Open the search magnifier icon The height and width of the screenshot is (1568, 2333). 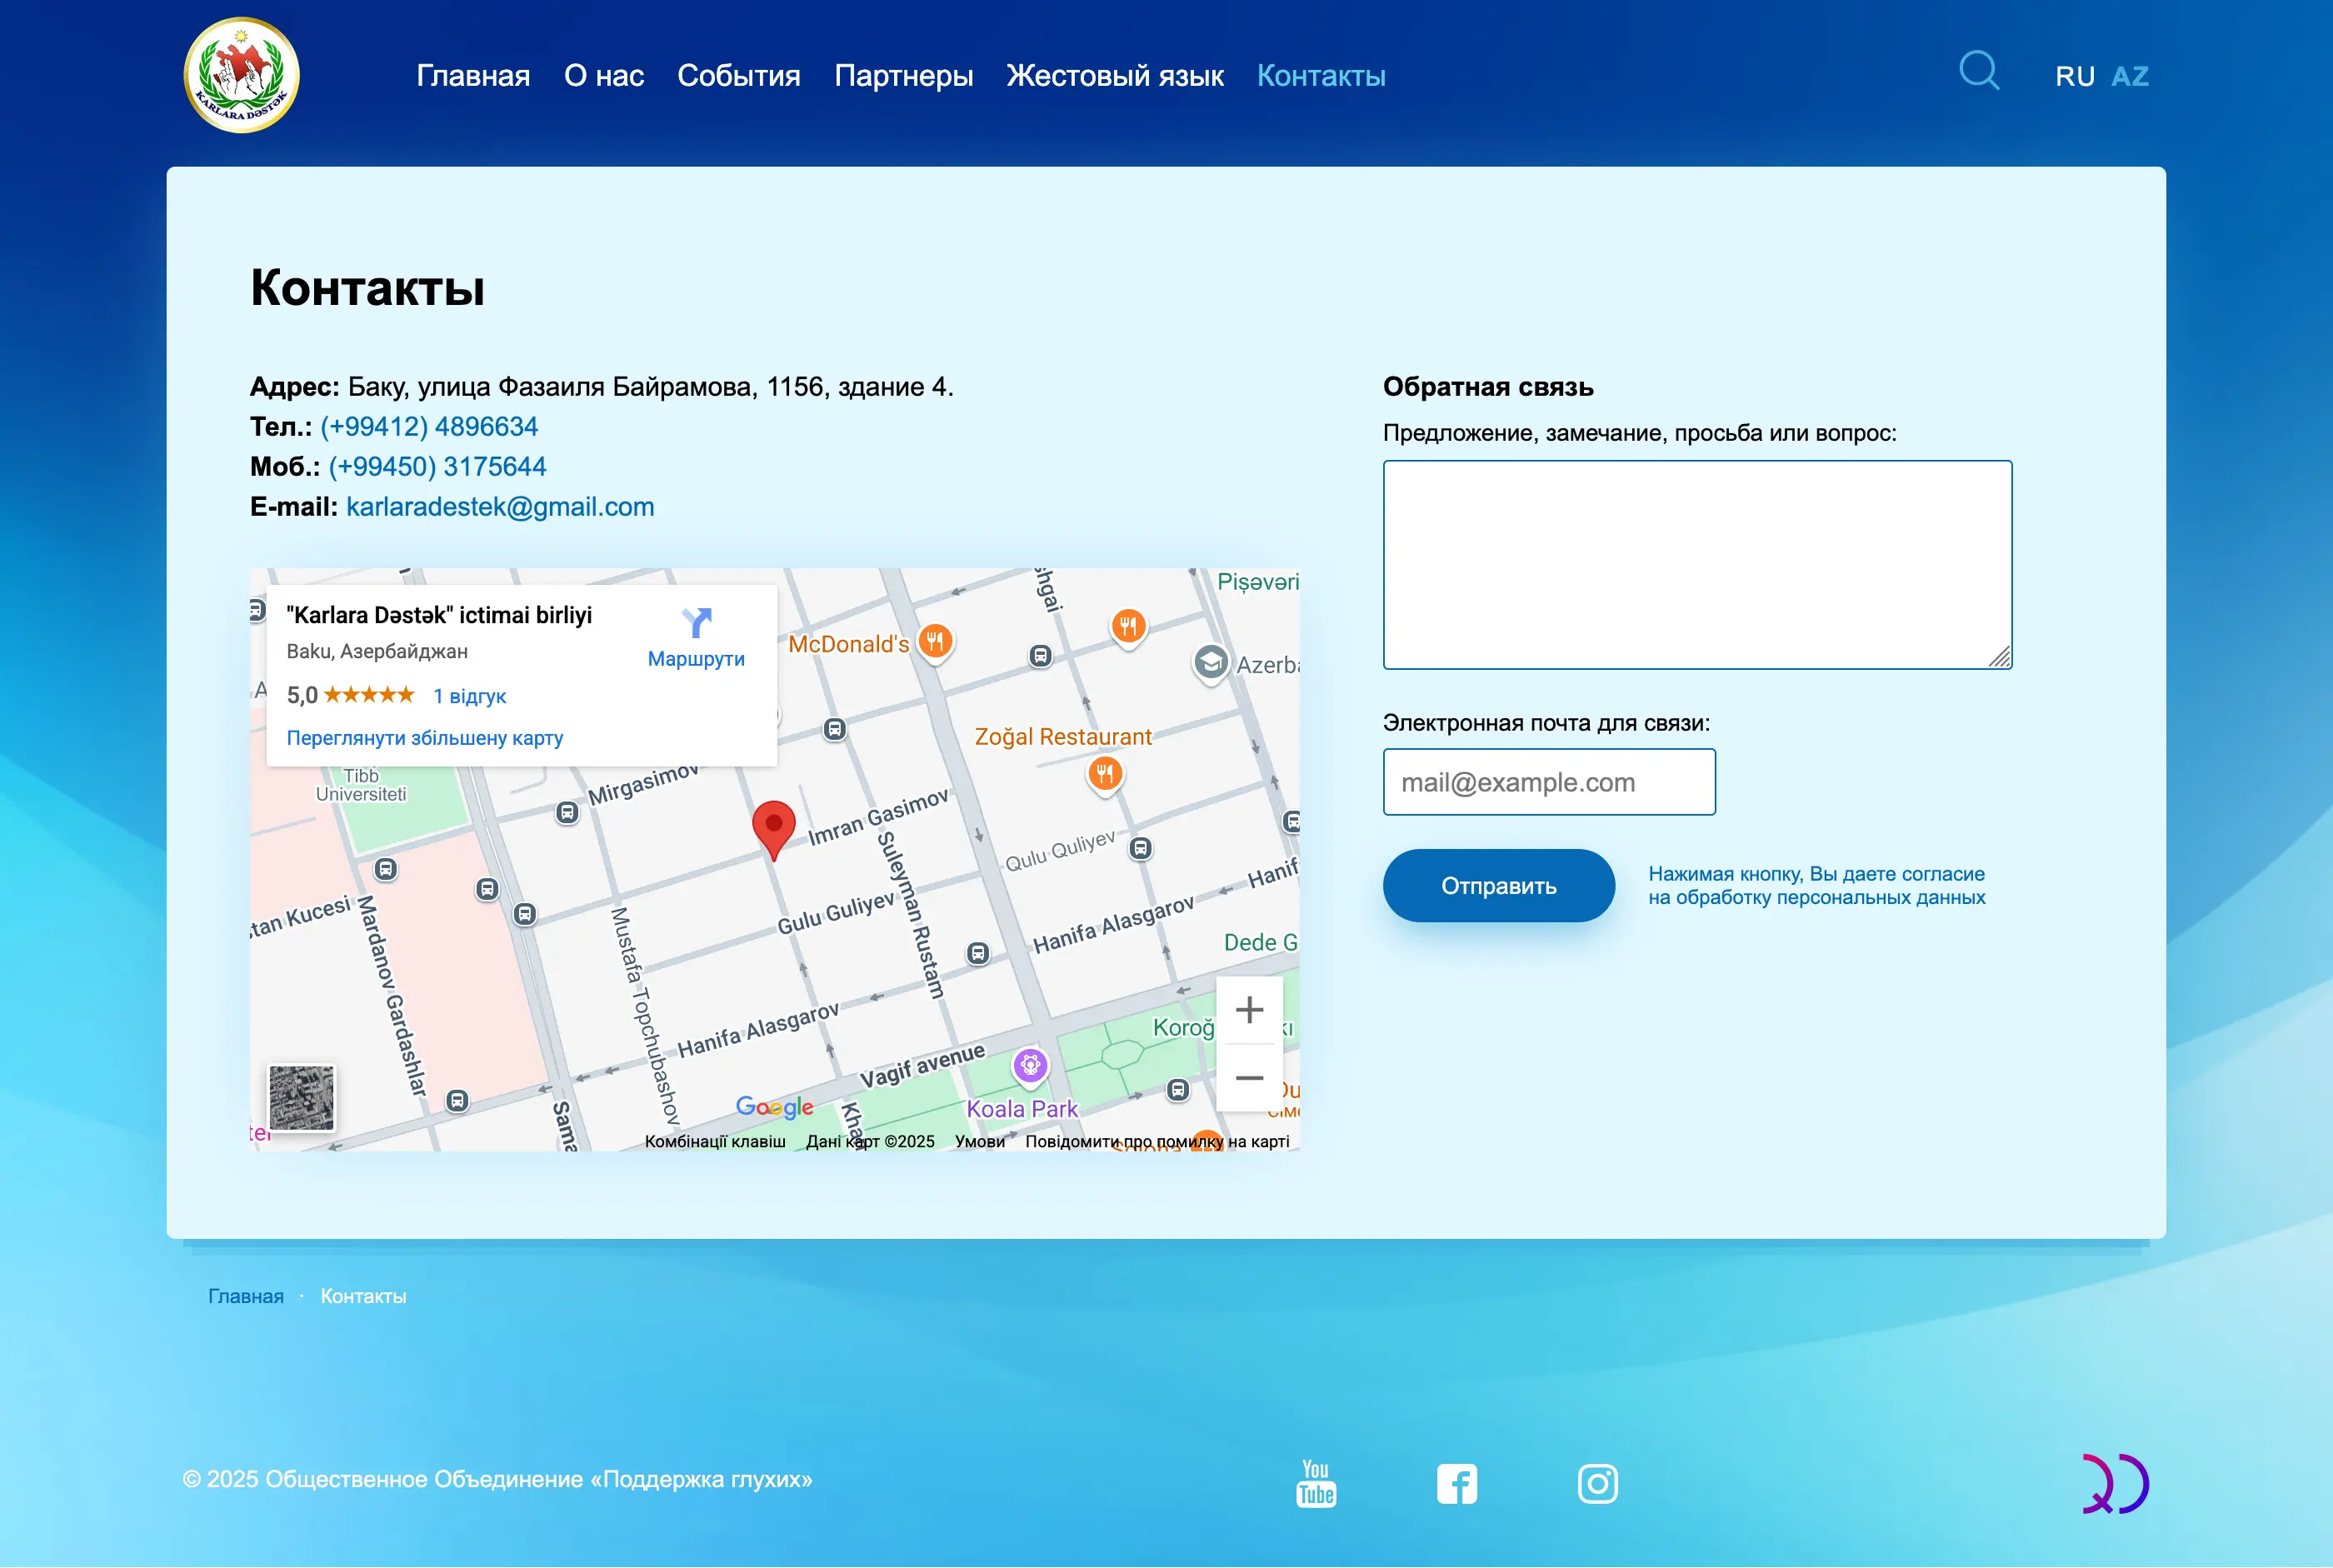(1978, 71)
